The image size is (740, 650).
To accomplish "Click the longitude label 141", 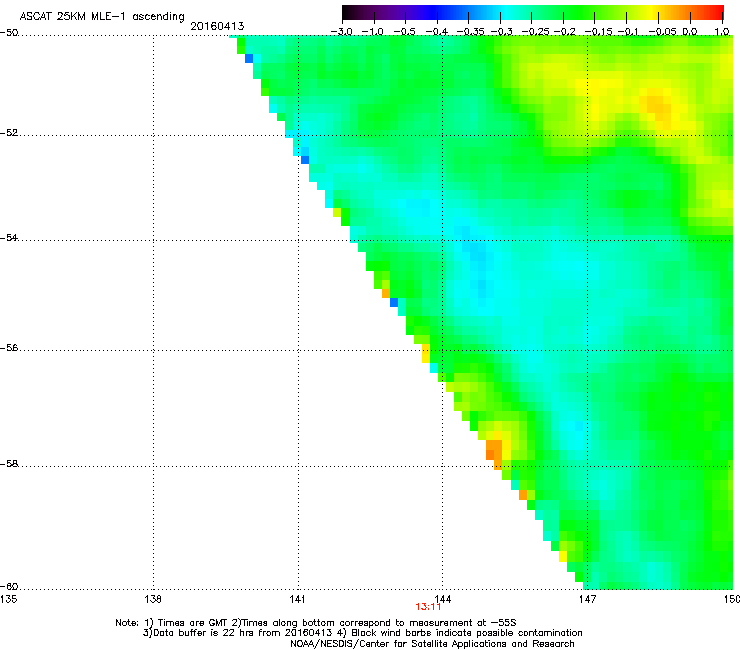I will 297,599.
